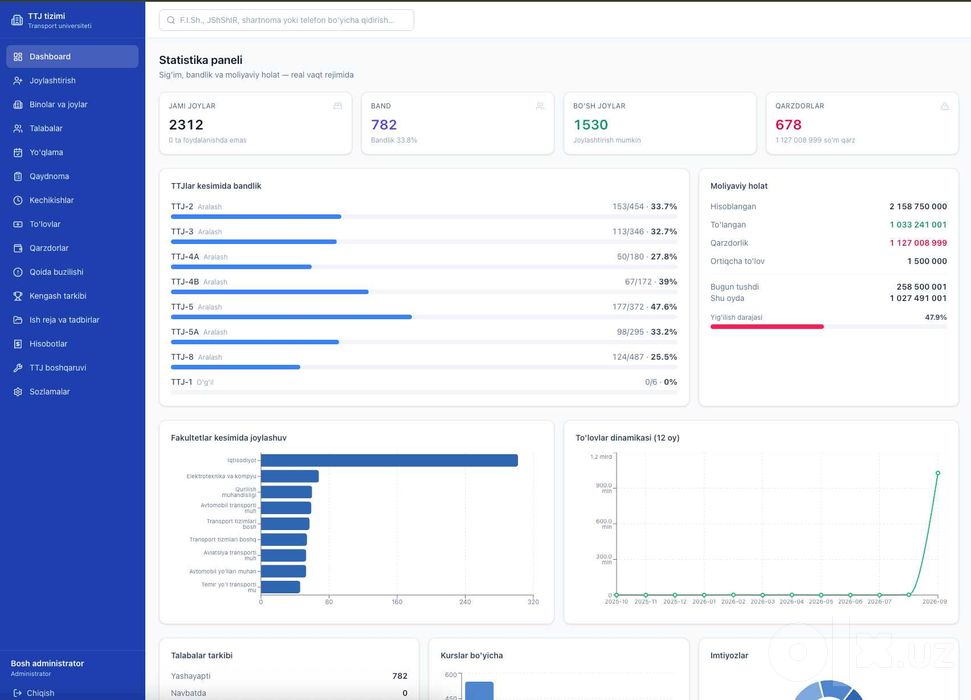
Task: Click the Band 782 card
Action: [458, 123]
